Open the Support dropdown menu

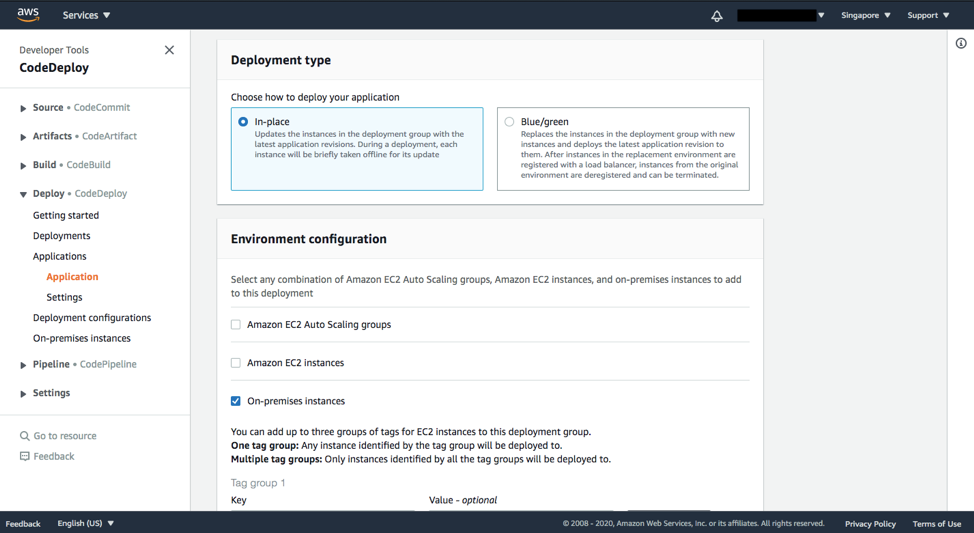pyautogui.click(x=928, y=15)
